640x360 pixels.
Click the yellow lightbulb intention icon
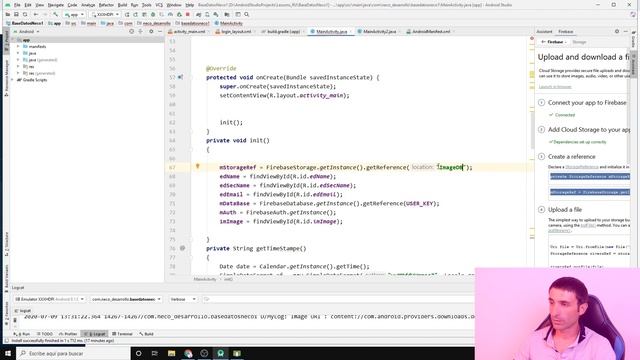pyautogui.click(x=198, y=166)
